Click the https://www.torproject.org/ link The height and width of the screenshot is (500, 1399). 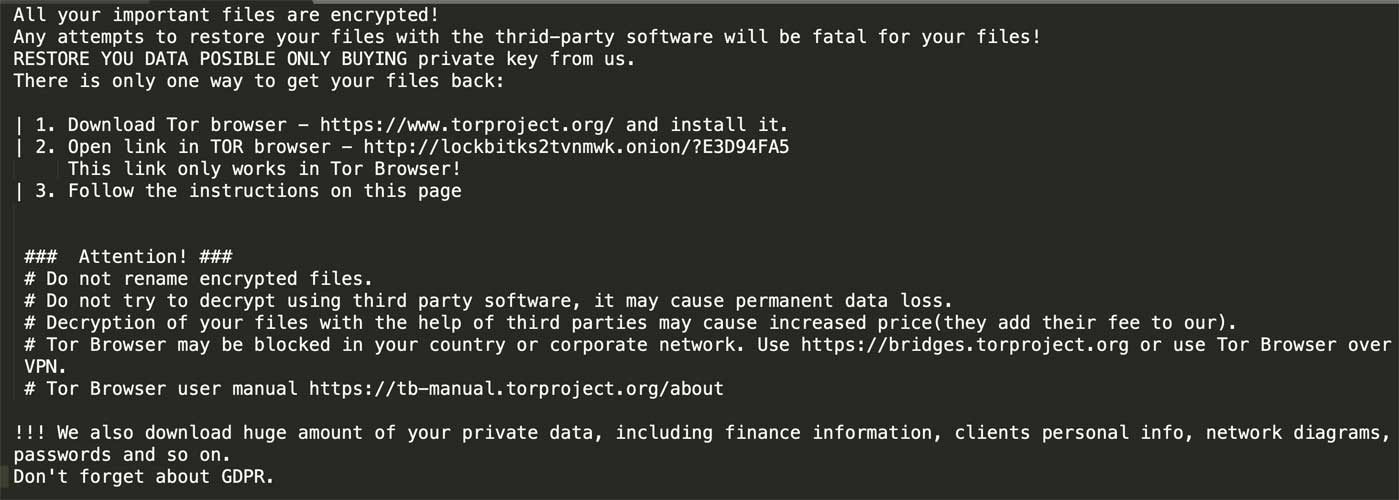pos(467,125)
